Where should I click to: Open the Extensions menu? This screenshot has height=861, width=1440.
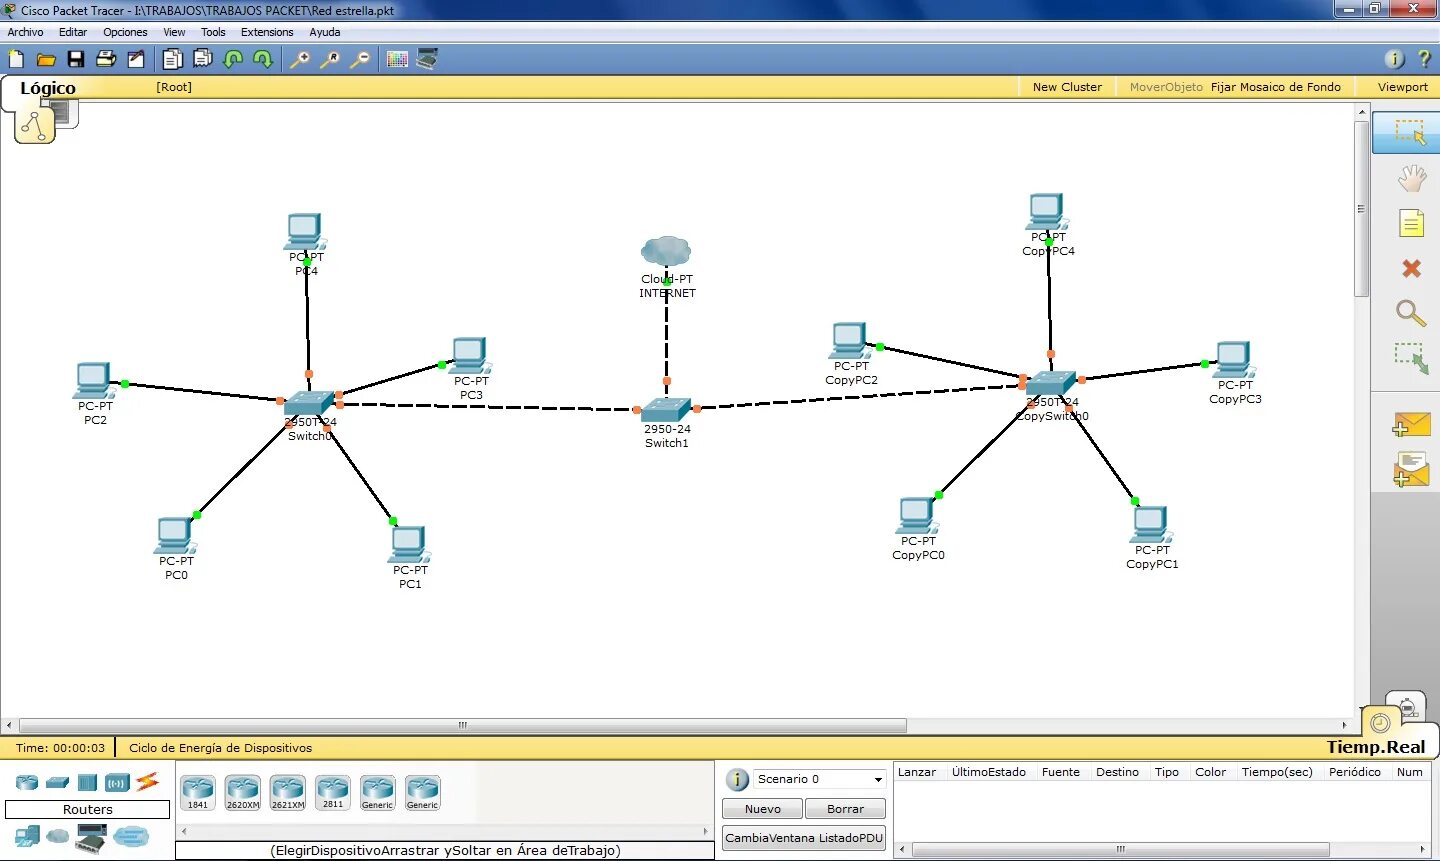267,32
